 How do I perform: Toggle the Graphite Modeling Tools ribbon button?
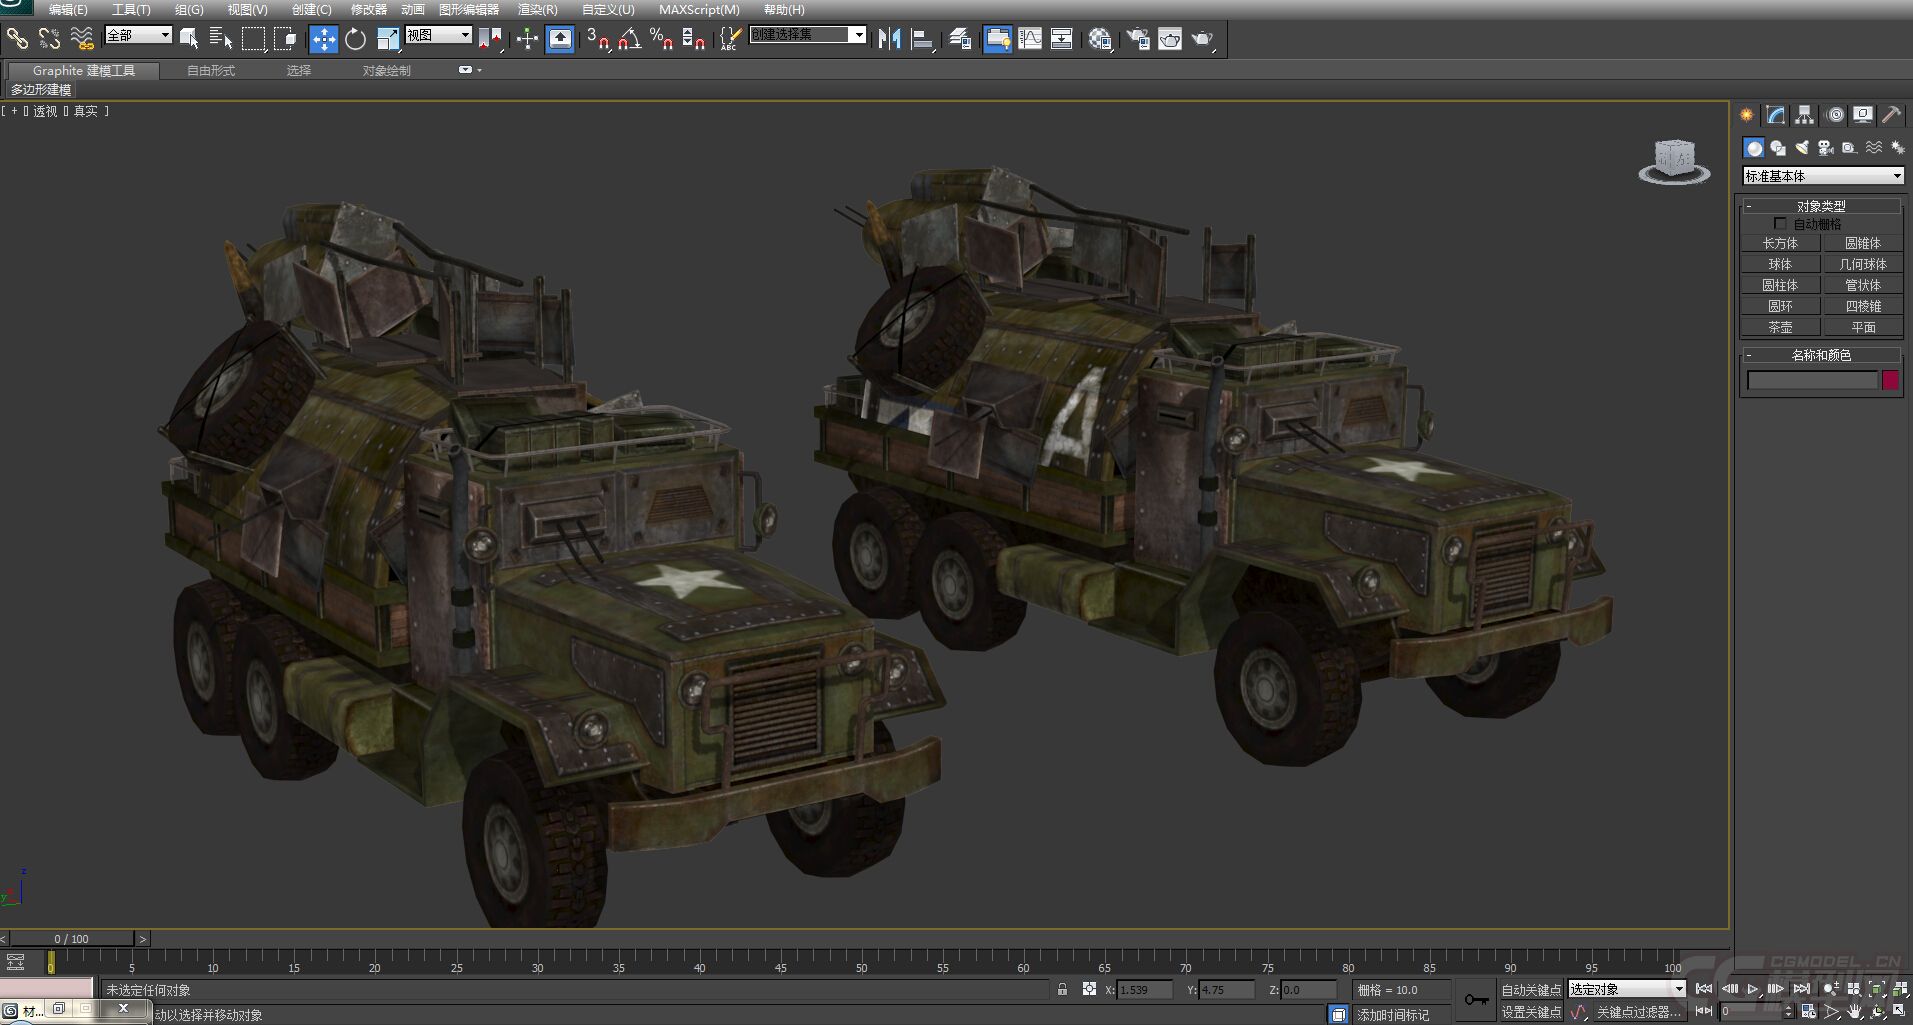pos(998,39)
